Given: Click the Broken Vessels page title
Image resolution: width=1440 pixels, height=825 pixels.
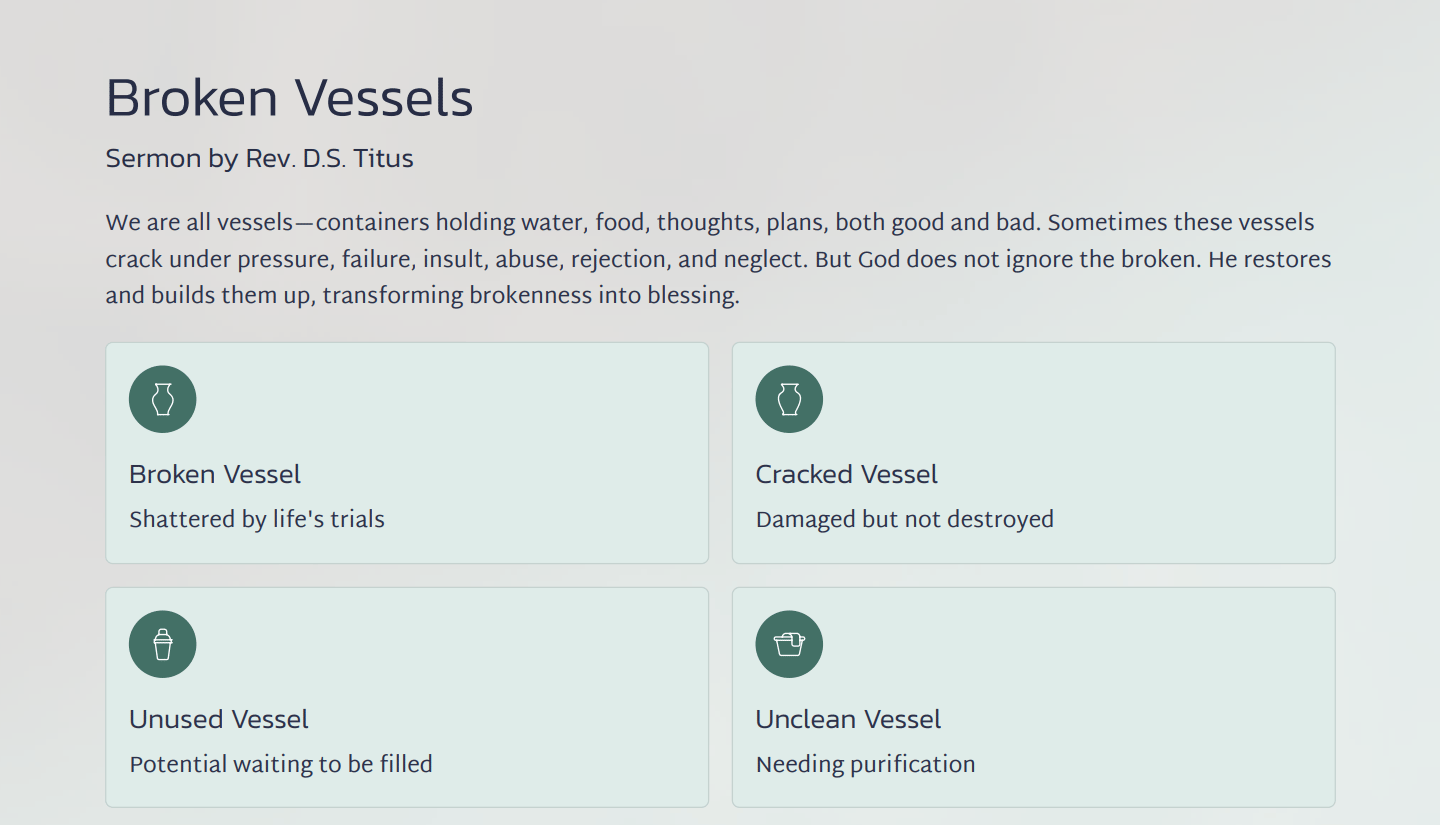Looking at the screenshot, I should click(x=289, y=98).
